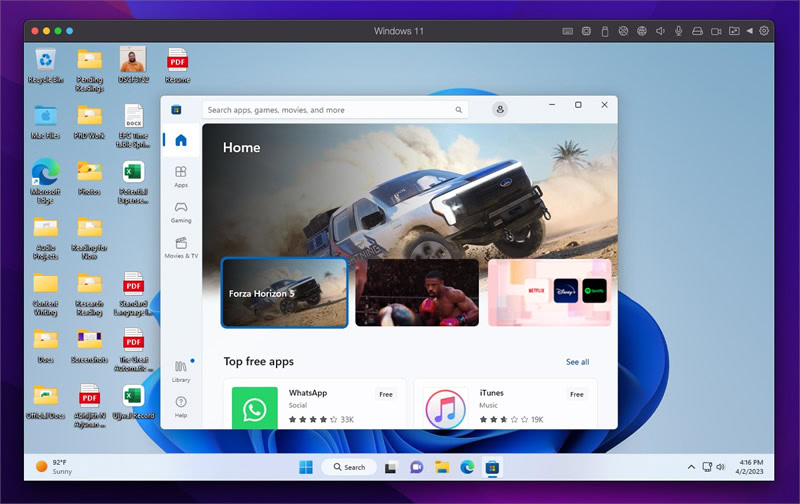
Task: Open the Windows Start menu
Action: click(x=306, y=467)
